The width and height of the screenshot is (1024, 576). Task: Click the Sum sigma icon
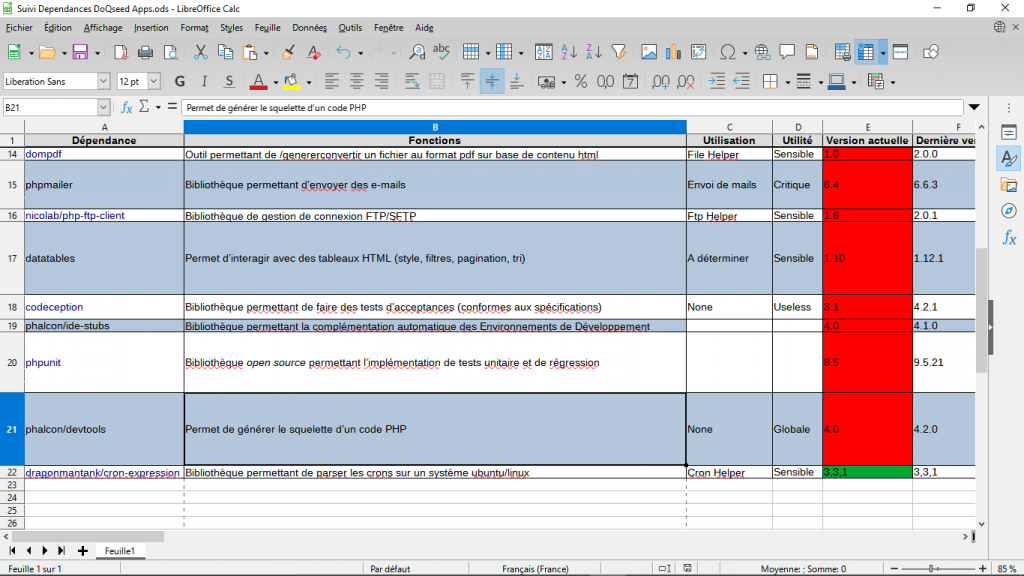(x=144, y=106)
